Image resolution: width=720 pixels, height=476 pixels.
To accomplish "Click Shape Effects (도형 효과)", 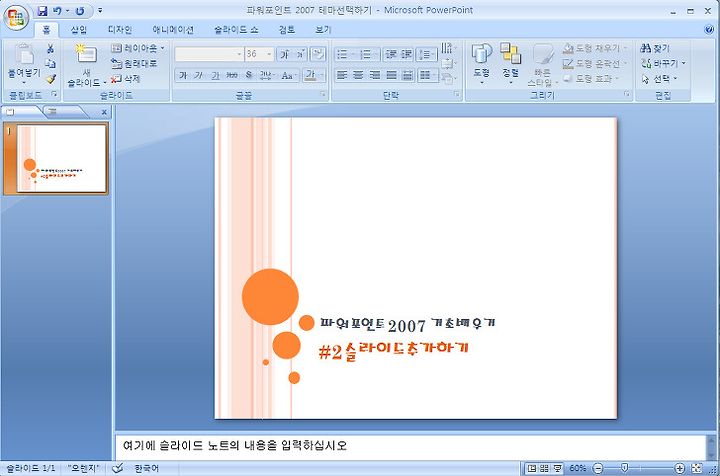I will pos(592,79).
